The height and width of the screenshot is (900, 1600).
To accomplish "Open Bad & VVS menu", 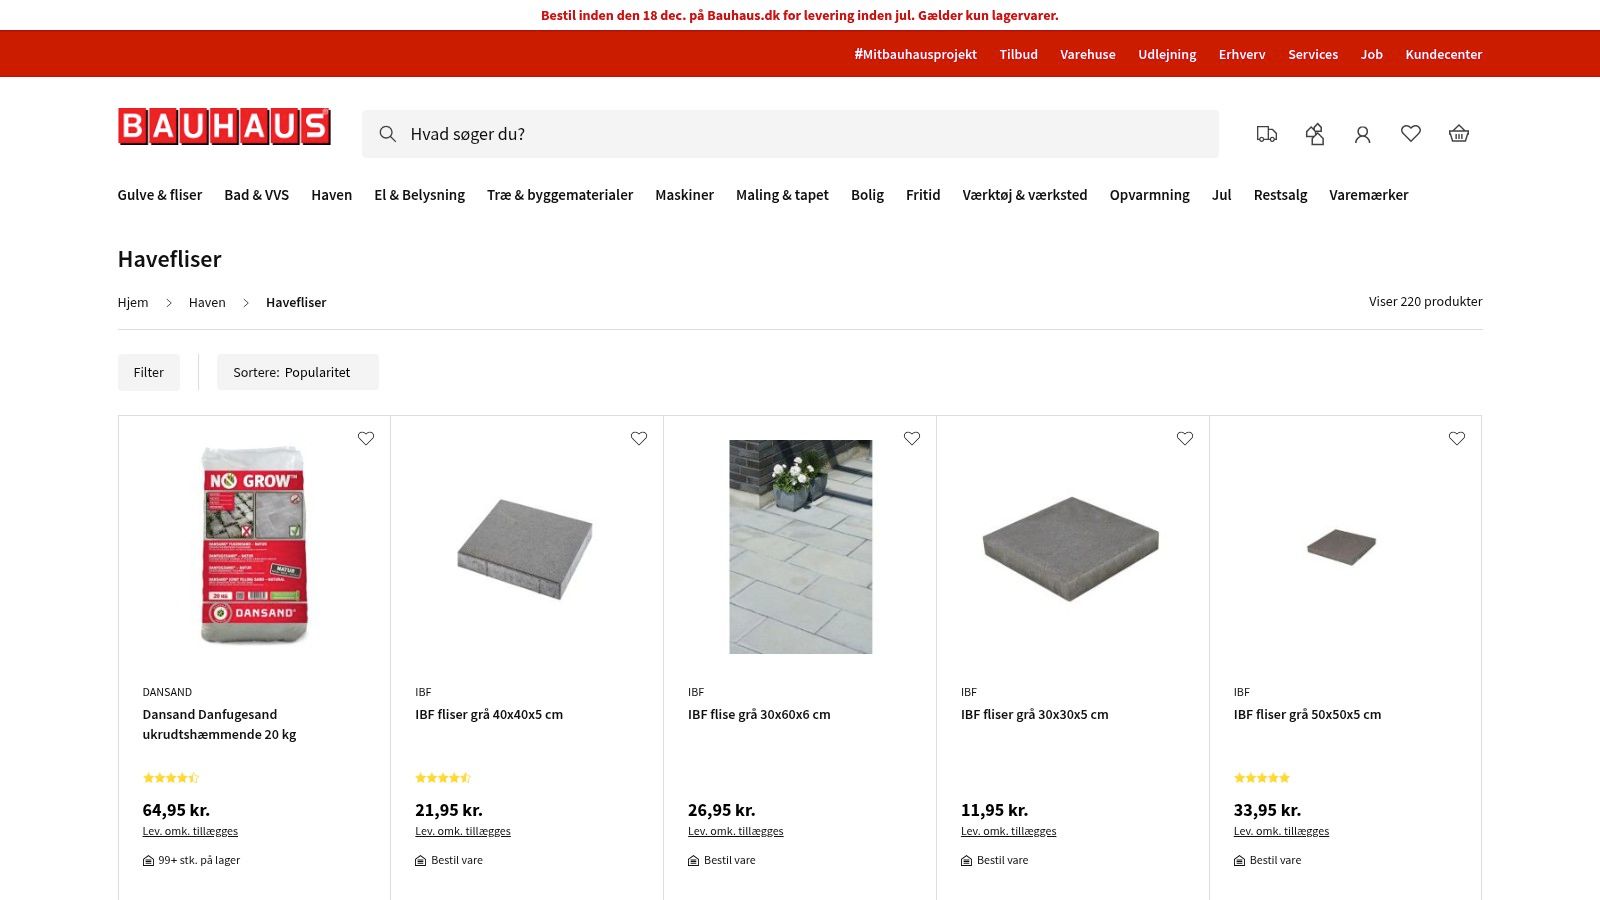I will [257, 195].
